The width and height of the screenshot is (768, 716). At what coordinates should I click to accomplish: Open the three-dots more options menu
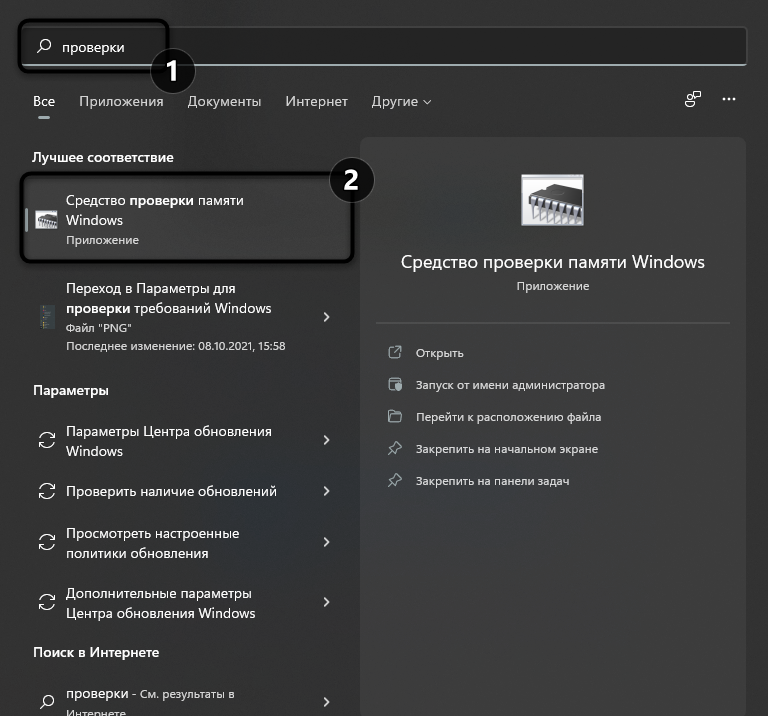tap(729, 99)
